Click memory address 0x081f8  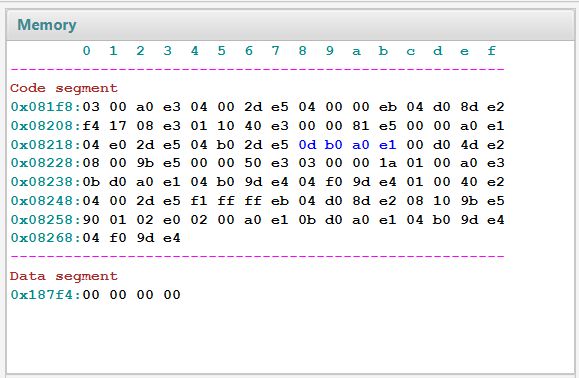44,107
